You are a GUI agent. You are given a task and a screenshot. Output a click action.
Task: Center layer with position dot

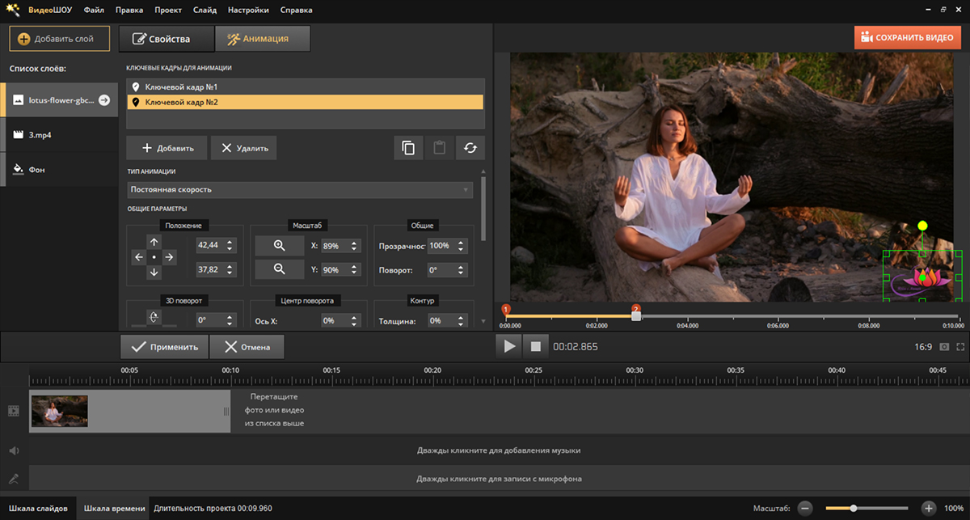pos(154,257)
